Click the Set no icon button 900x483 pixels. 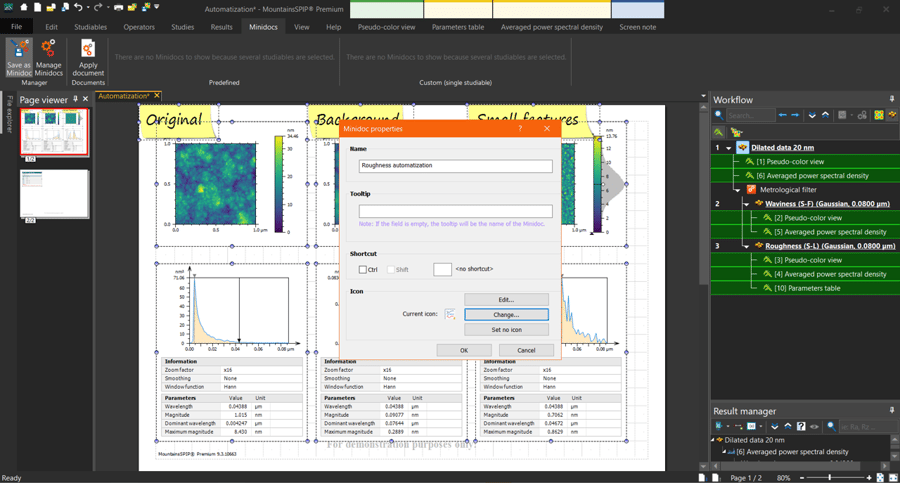[506, 330]
